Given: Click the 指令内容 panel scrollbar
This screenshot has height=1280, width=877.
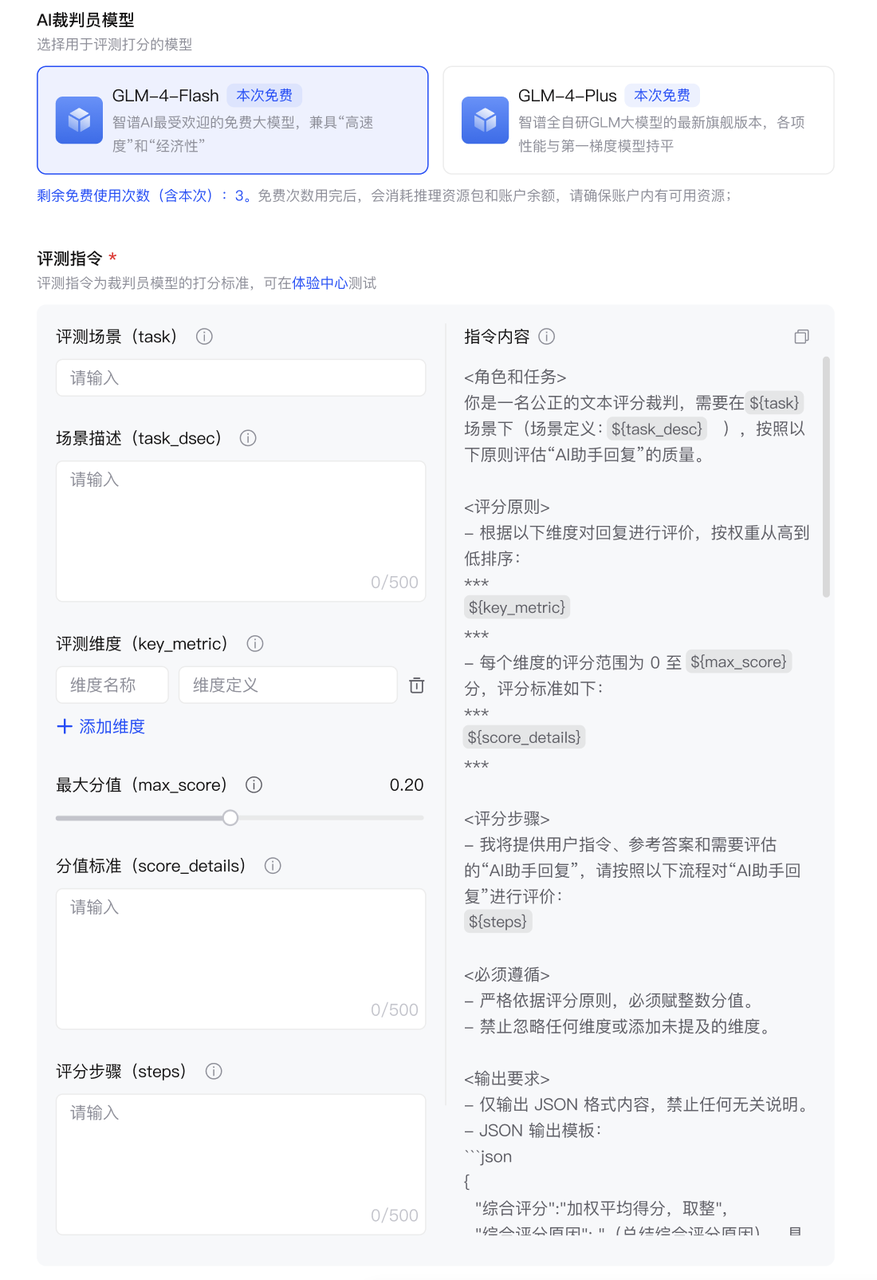Looking at the screenshot, I should 826,477.
